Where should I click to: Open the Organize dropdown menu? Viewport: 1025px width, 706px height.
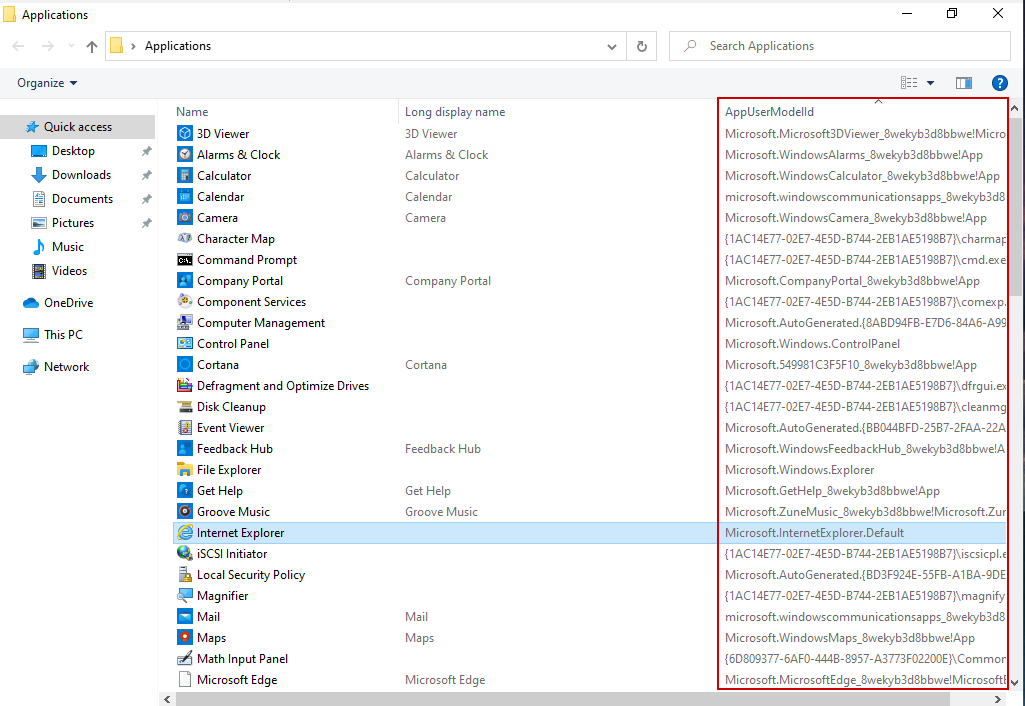[x=47, y=83]
